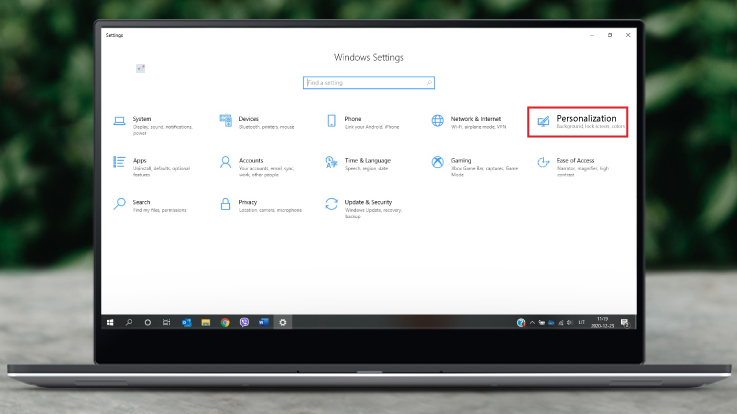Open Word from the taskbar
This screenshot has height=414, width=737.
pos(263,323)
